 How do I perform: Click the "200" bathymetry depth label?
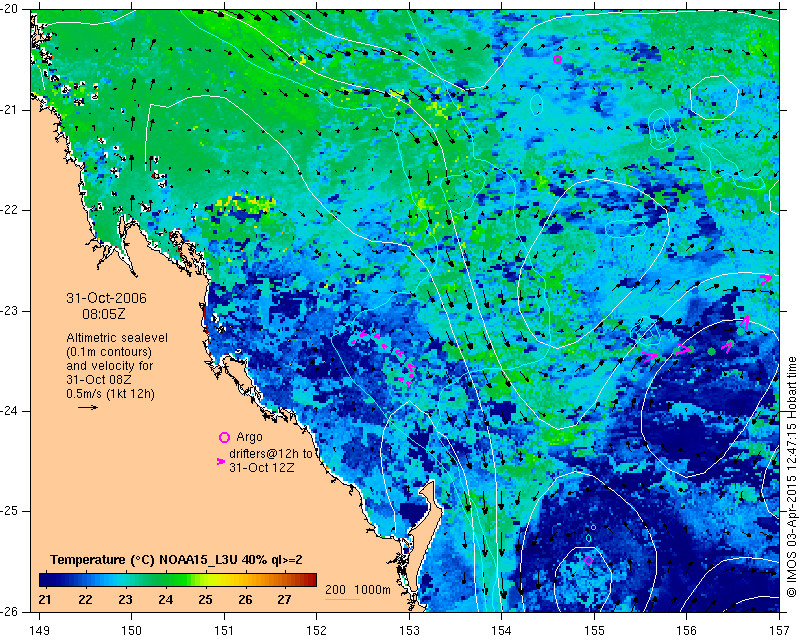pyautogui.click(x=335, y=590)
